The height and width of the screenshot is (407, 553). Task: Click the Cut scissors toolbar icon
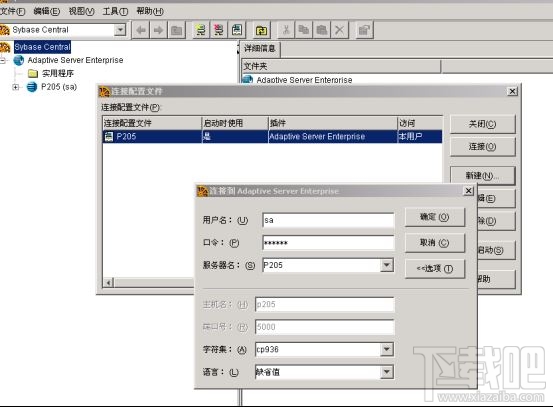pos(286,30)
